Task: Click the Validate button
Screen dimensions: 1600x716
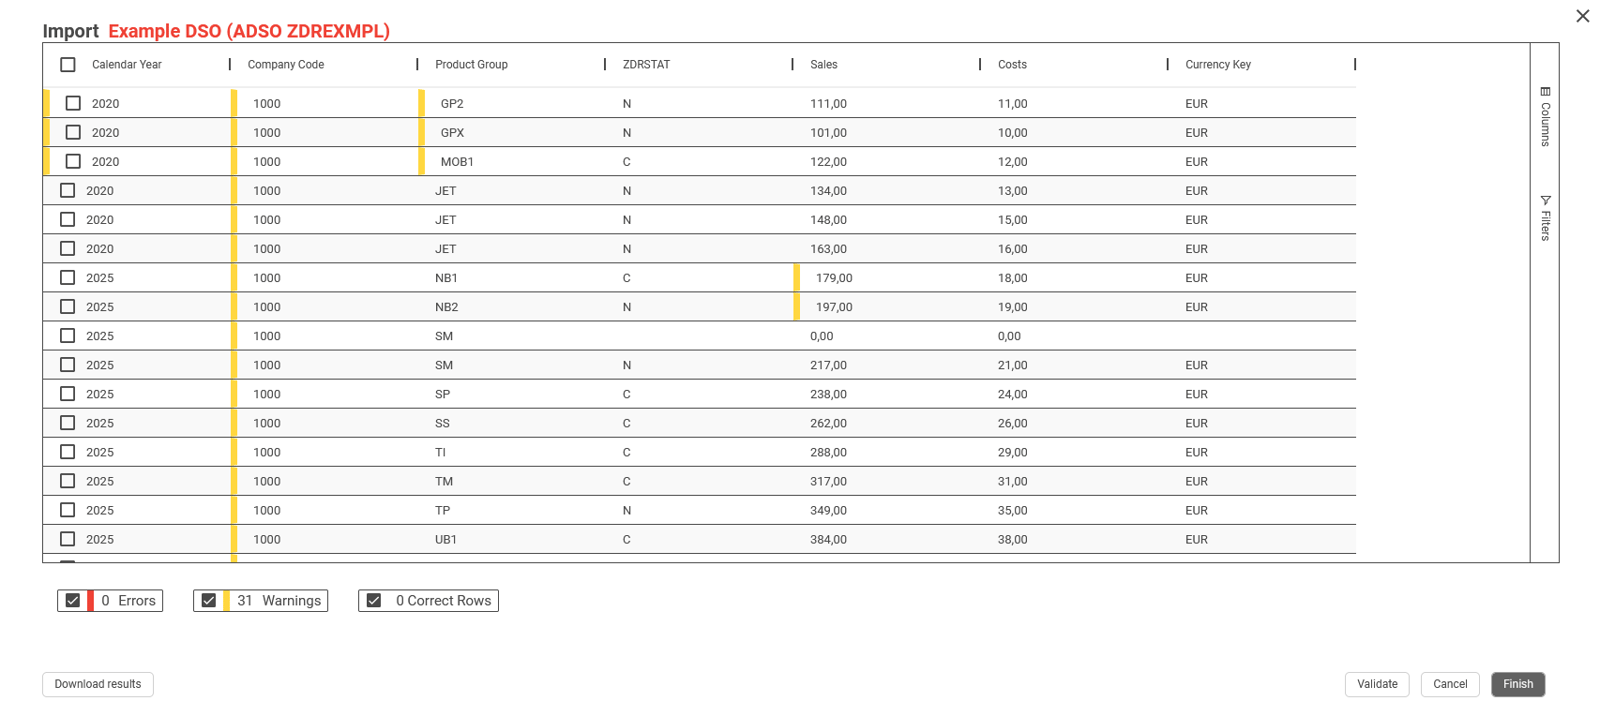Action: [1377, 684]
